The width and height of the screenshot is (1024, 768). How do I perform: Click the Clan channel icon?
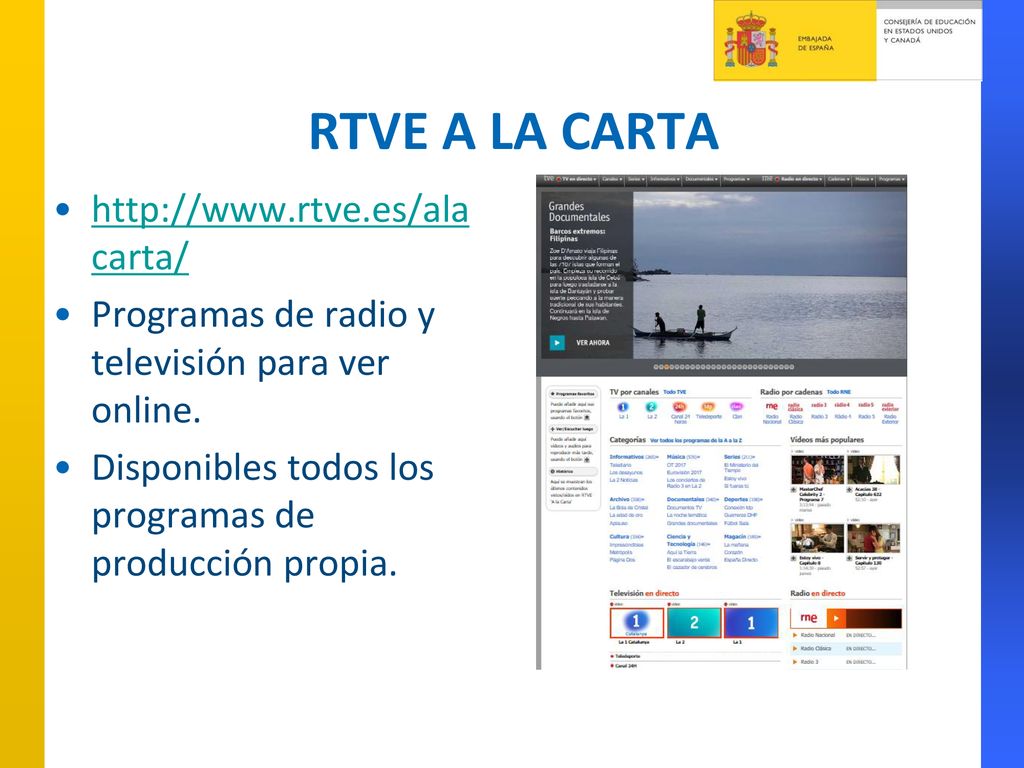pyautogui.click(x=736, y=407)
